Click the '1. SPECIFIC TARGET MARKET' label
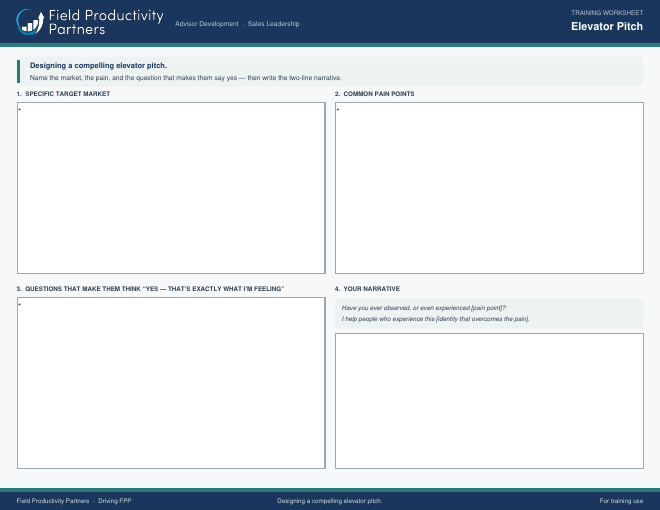 point(64,94)
